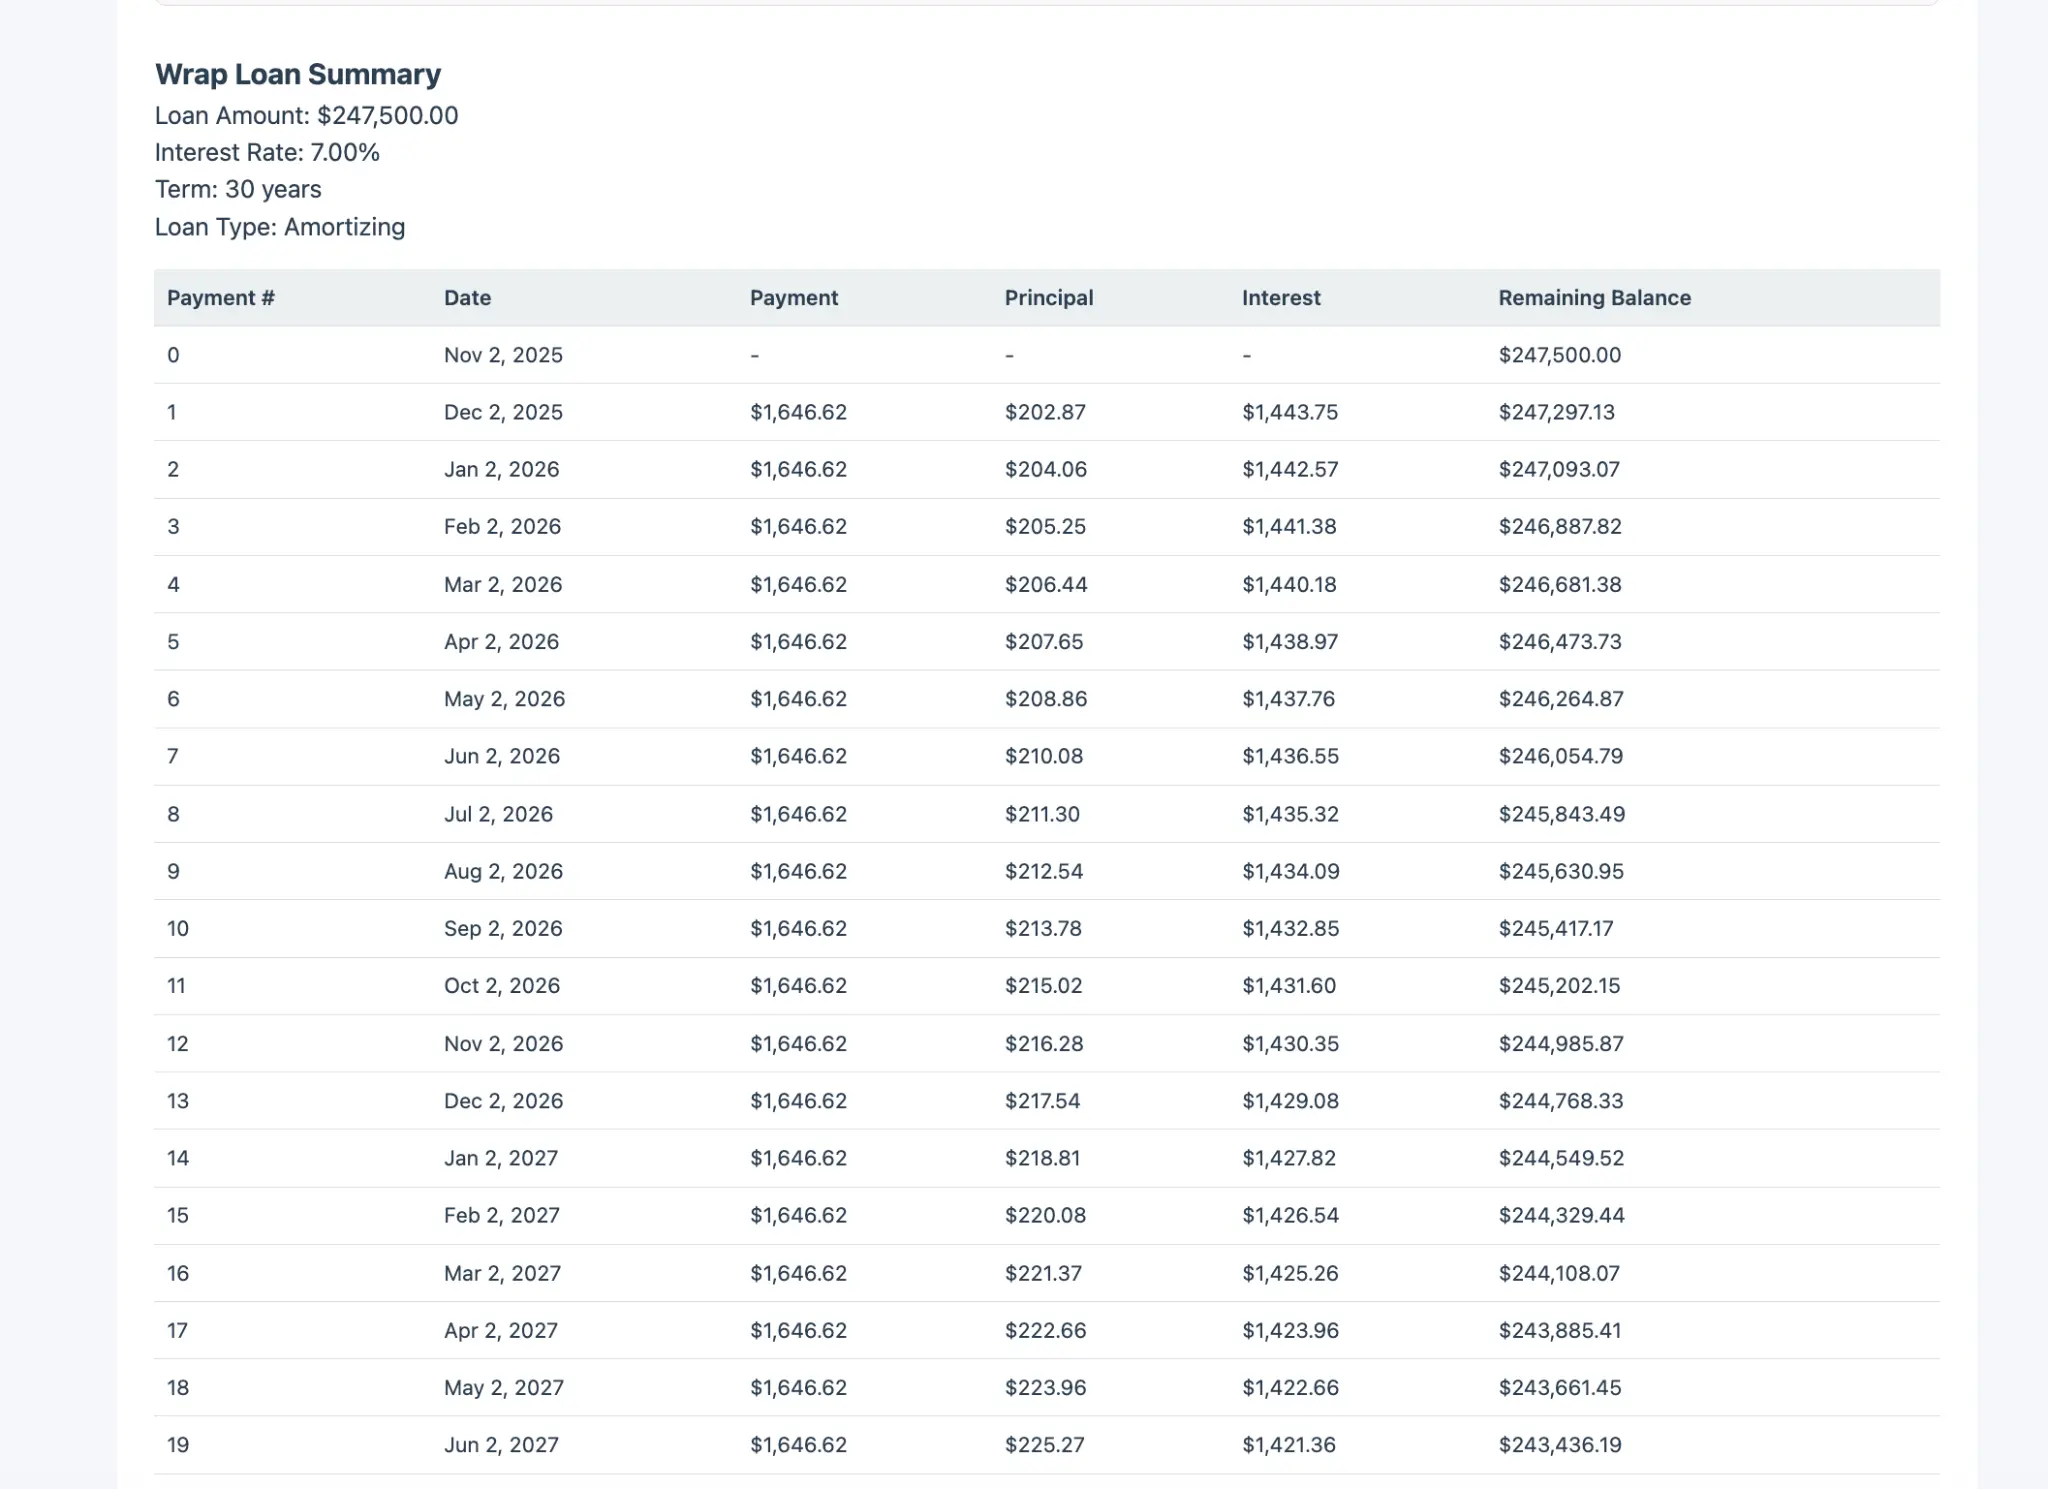Click the Payment column header
2048x1489 pixels.
793,297
